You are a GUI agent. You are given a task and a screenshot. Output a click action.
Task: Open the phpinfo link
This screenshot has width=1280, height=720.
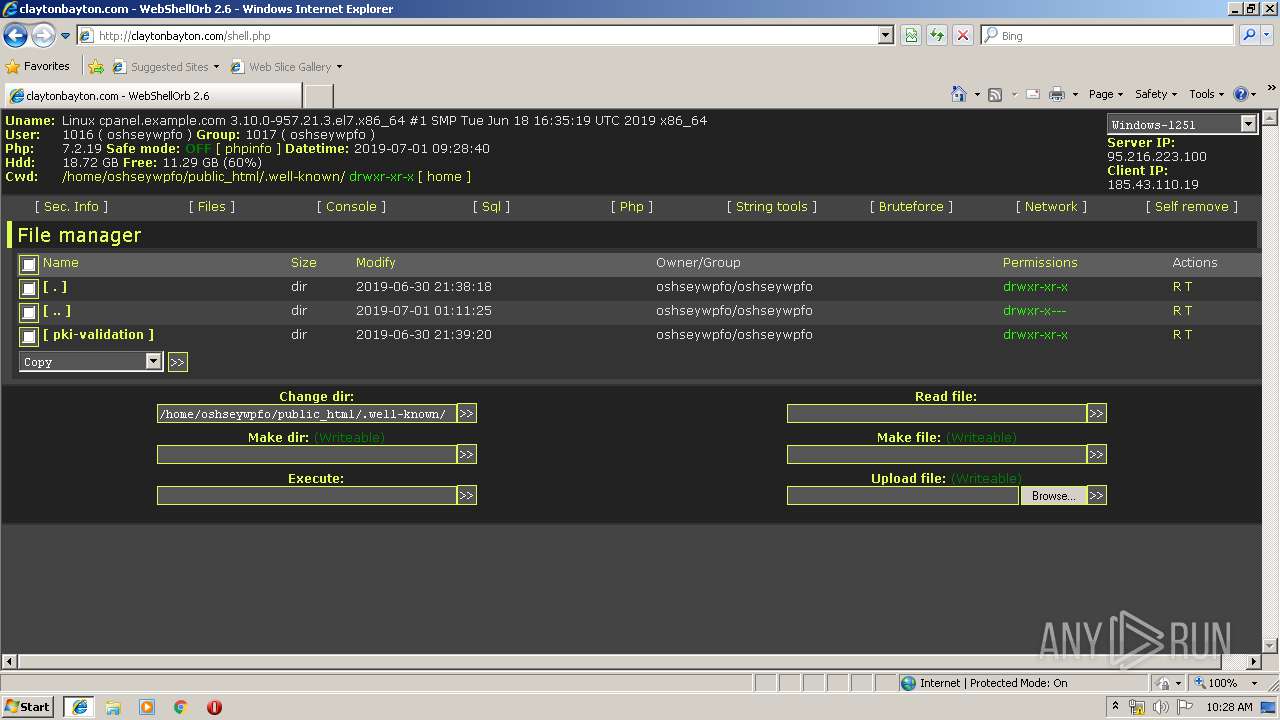(x=248, y=148)
